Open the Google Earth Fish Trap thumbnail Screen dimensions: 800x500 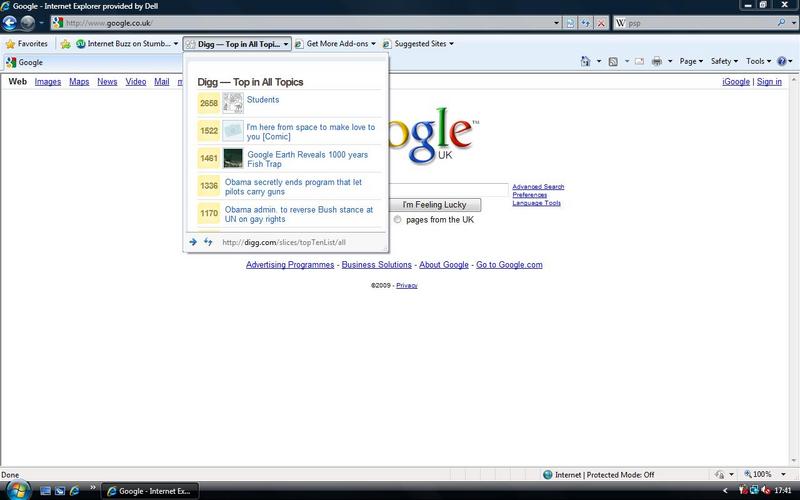pyautogui.click(x=233, y=158)
